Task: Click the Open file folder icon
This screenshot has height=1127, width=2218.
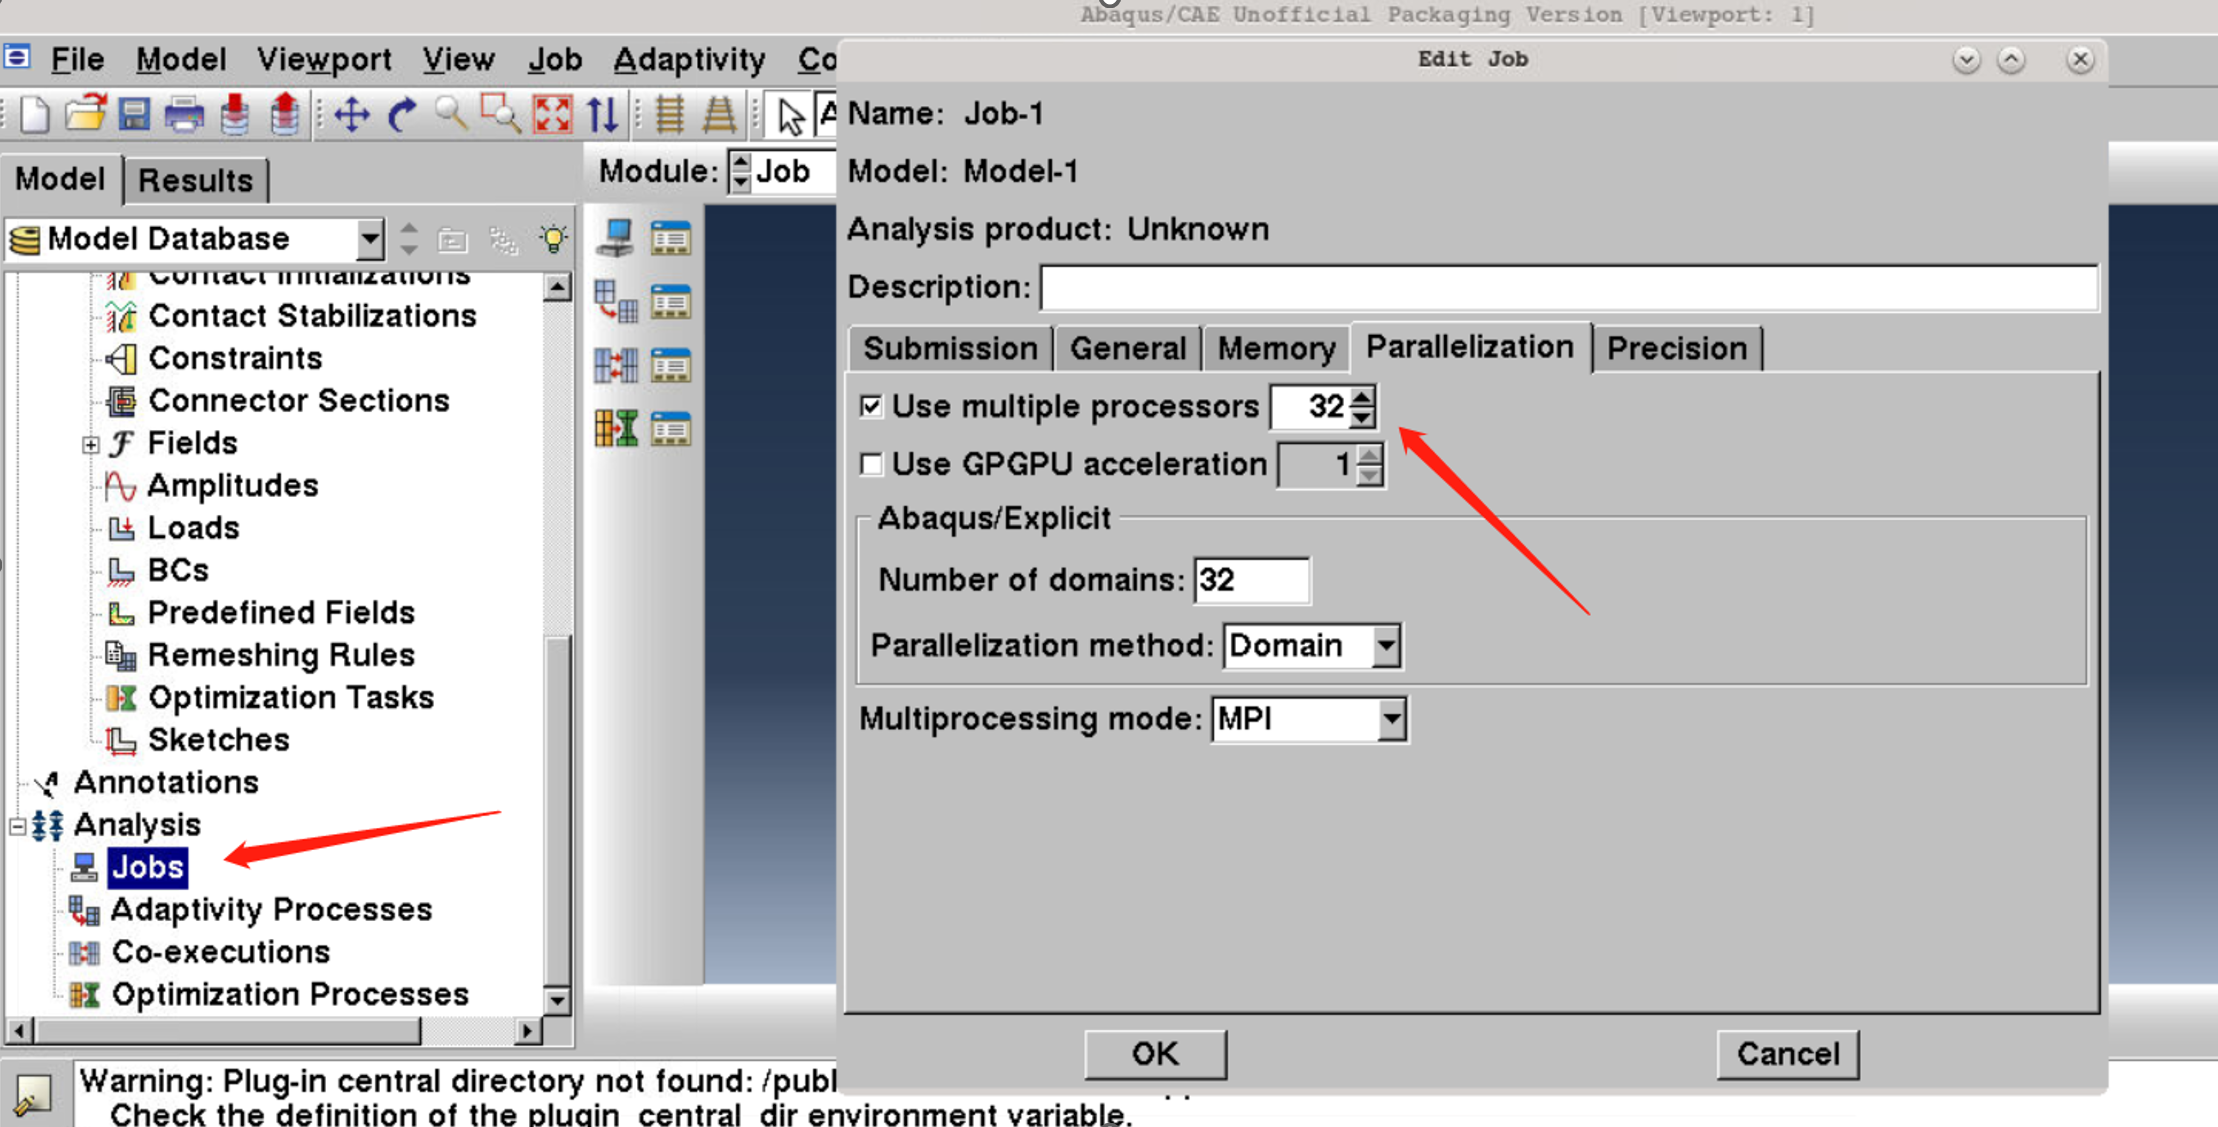Action: point(85,114)
